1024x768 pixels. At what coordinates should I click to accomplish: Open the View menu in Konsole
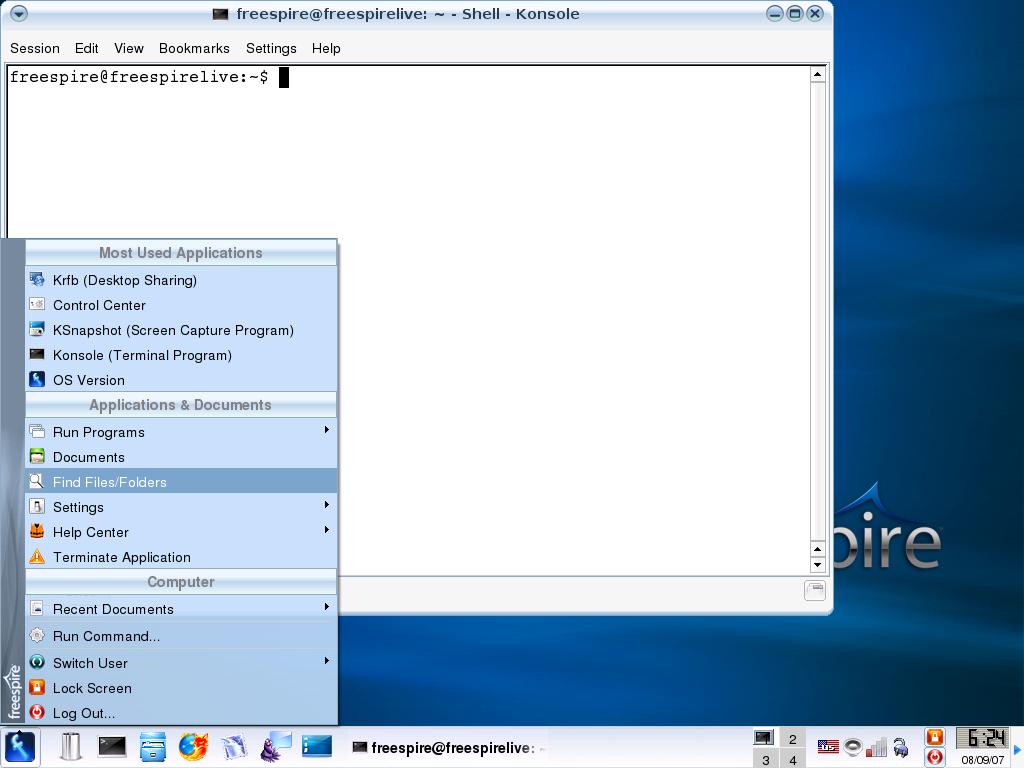click(129, 48)
